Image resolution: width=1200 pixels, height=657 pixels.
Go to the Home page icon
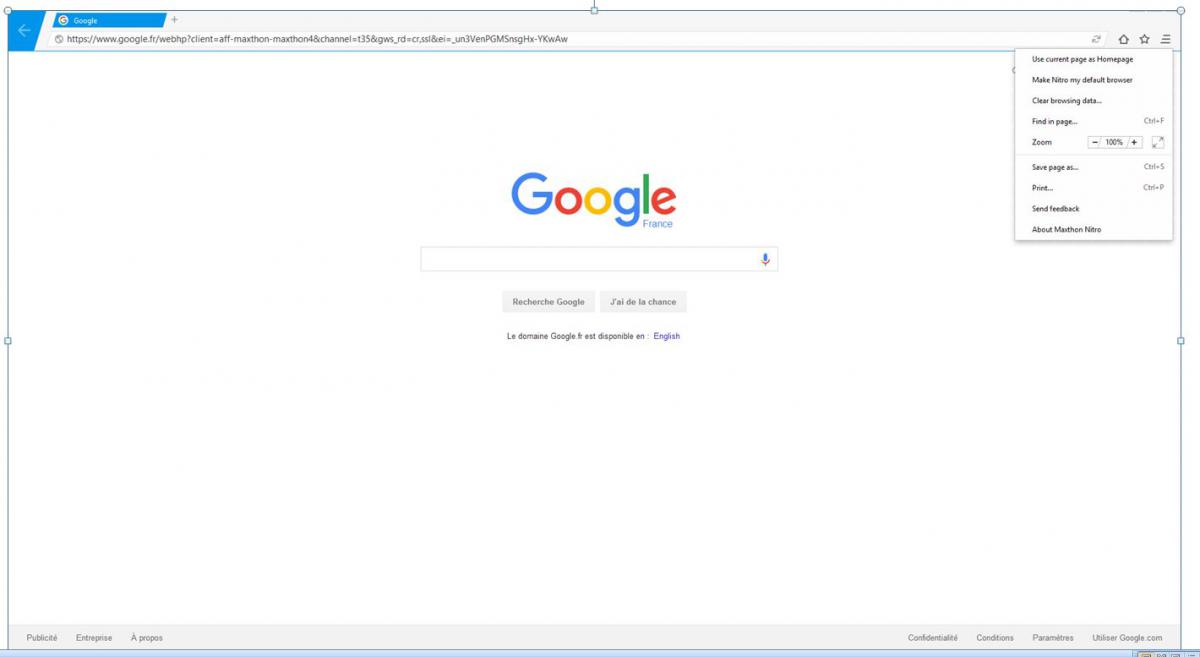point(1123,39)
